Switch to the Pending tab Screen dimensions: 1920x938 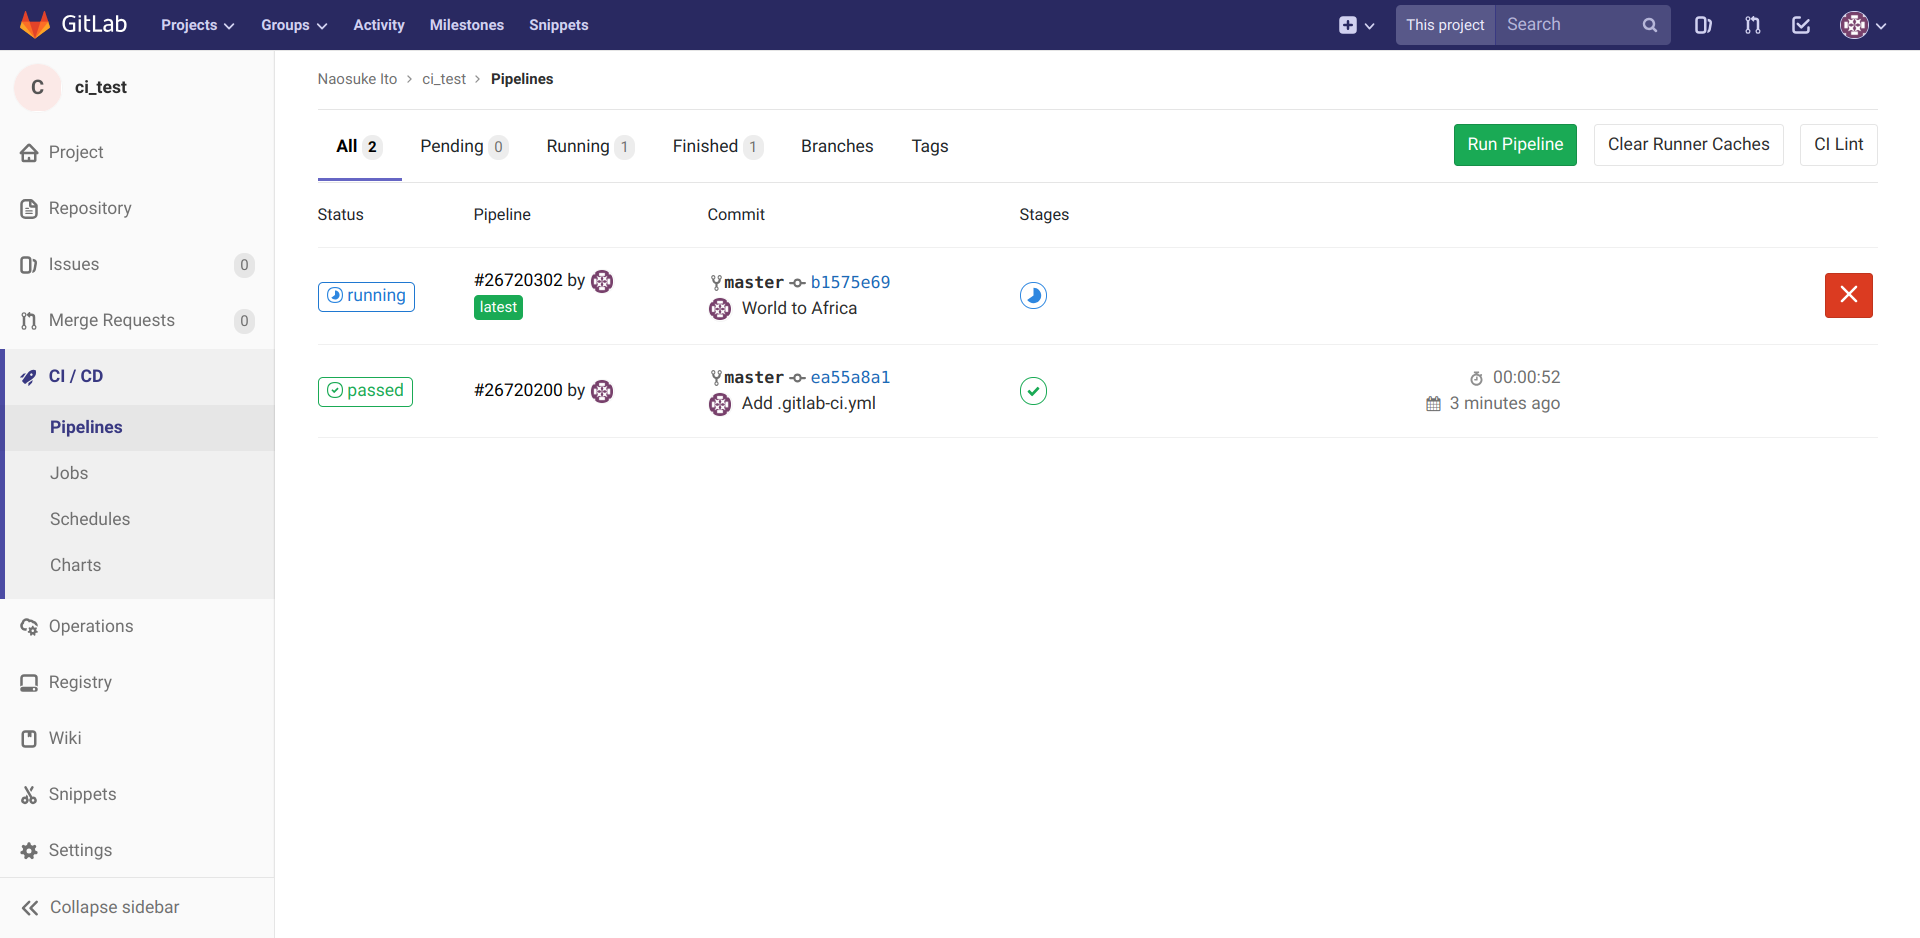[x=464, y=146]
